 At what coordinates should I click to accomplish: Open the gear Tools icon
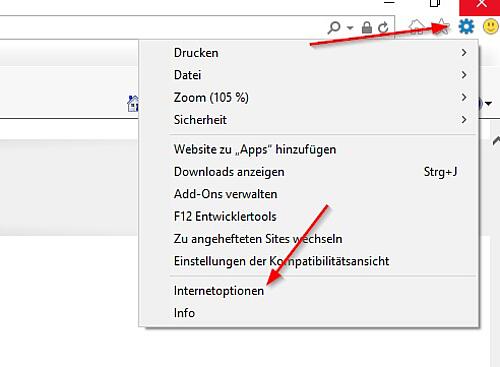[x=466, y=26]
